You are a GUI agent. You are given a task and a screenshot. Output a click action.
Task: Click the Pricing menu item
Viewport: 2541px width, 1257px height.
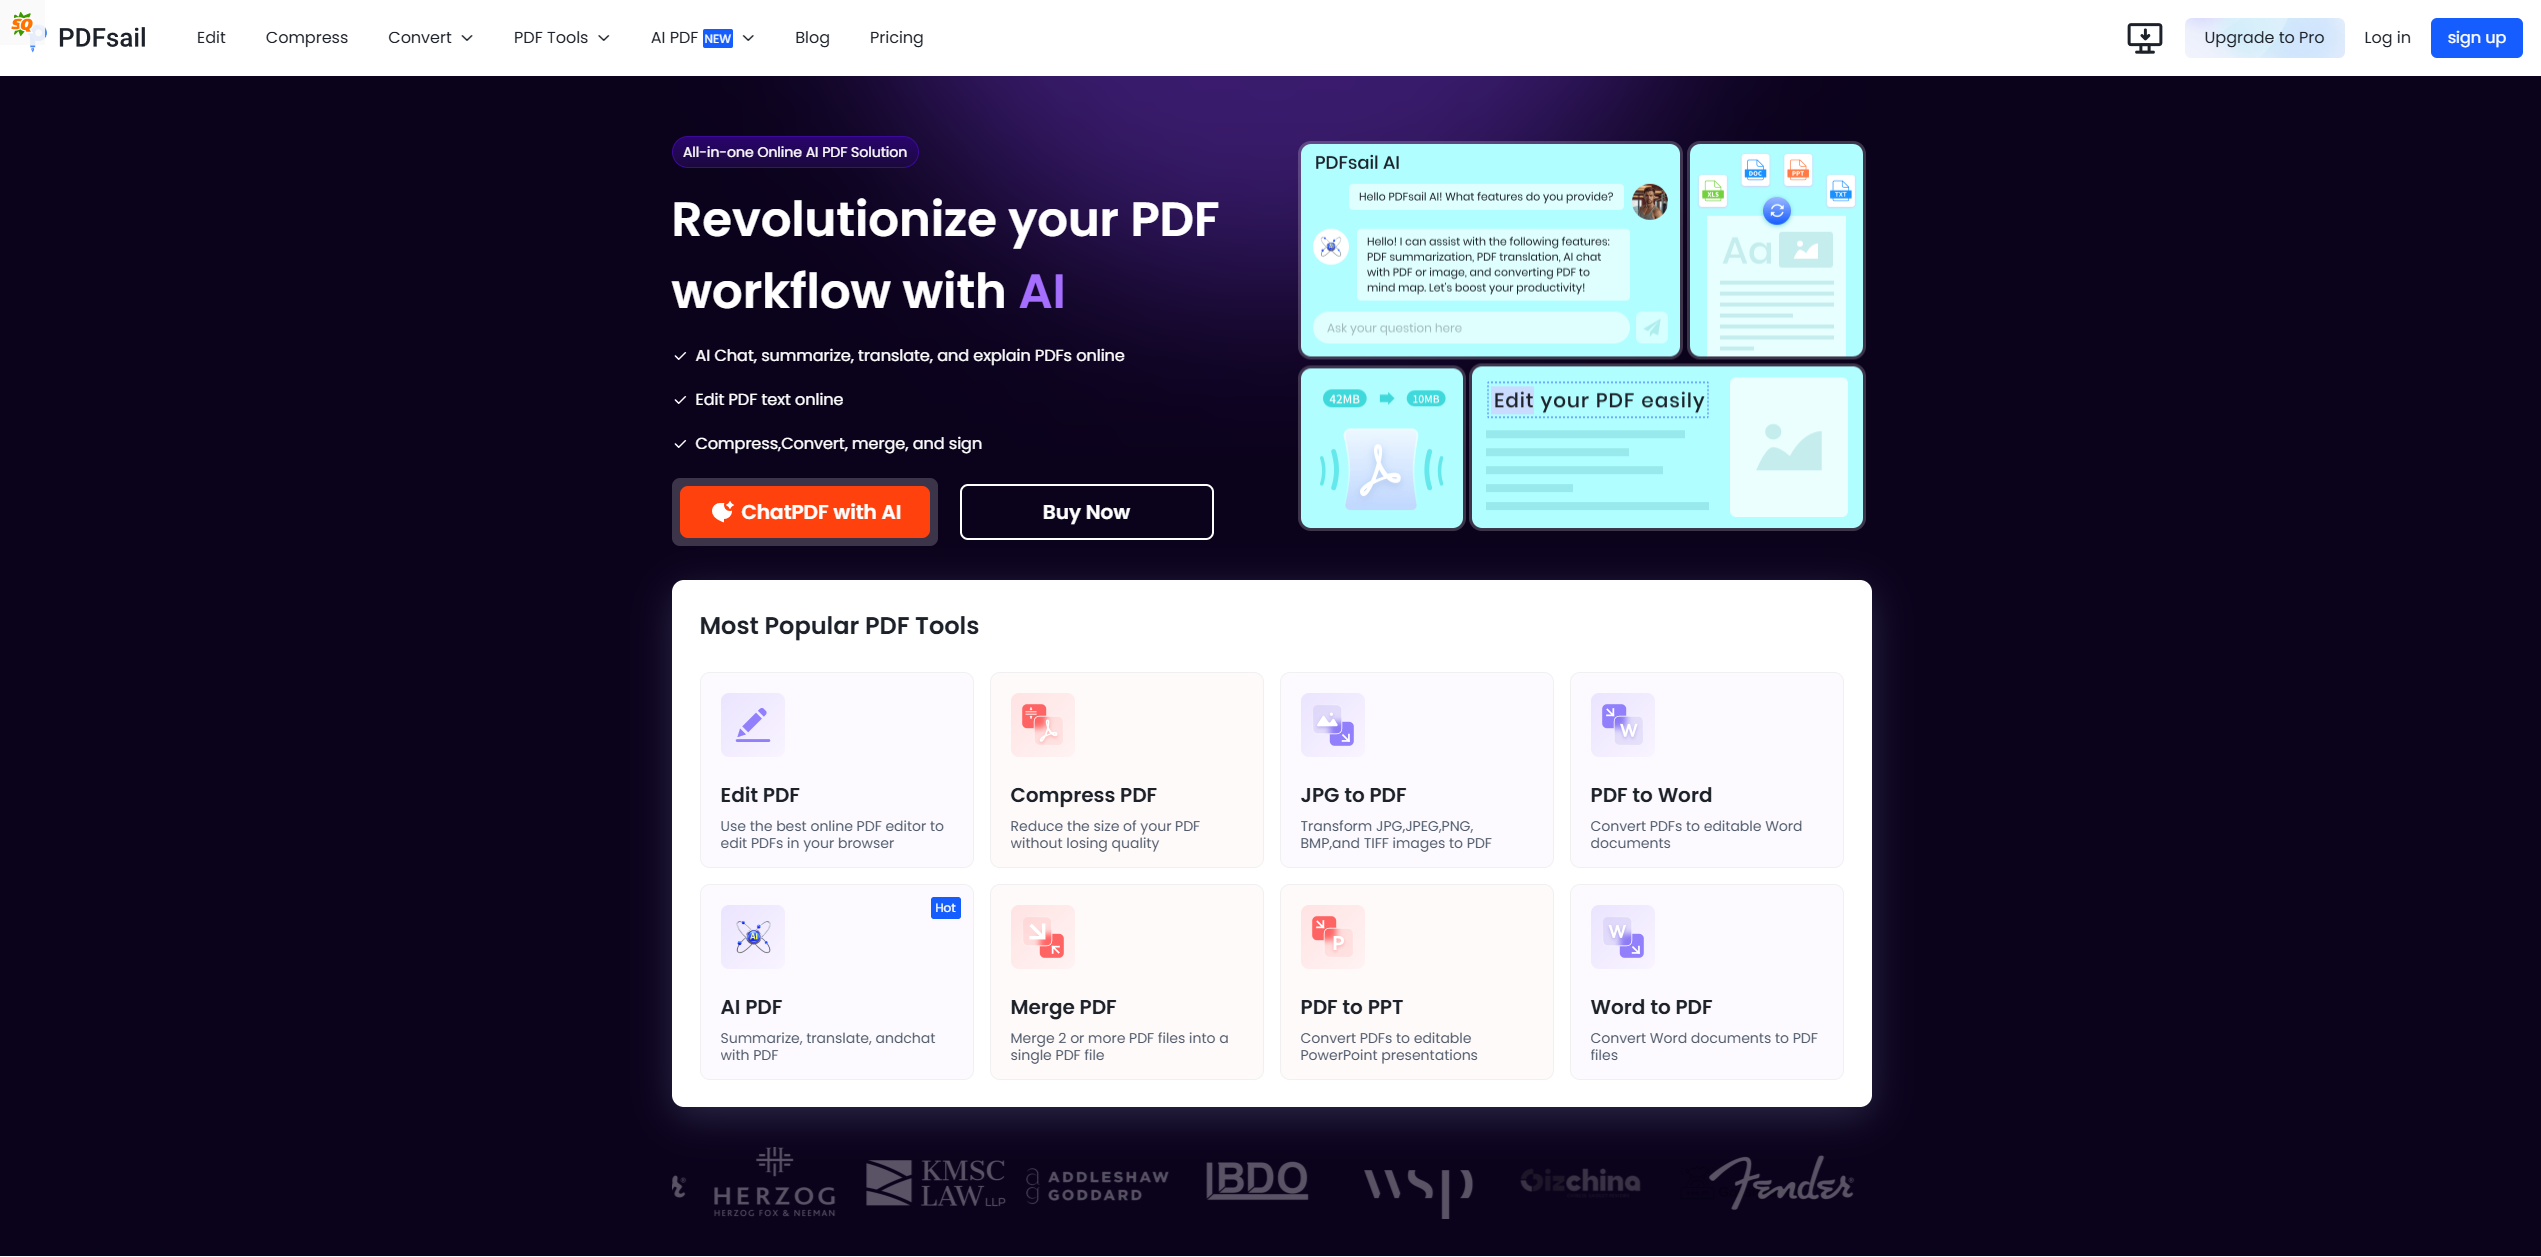point(896,37)
